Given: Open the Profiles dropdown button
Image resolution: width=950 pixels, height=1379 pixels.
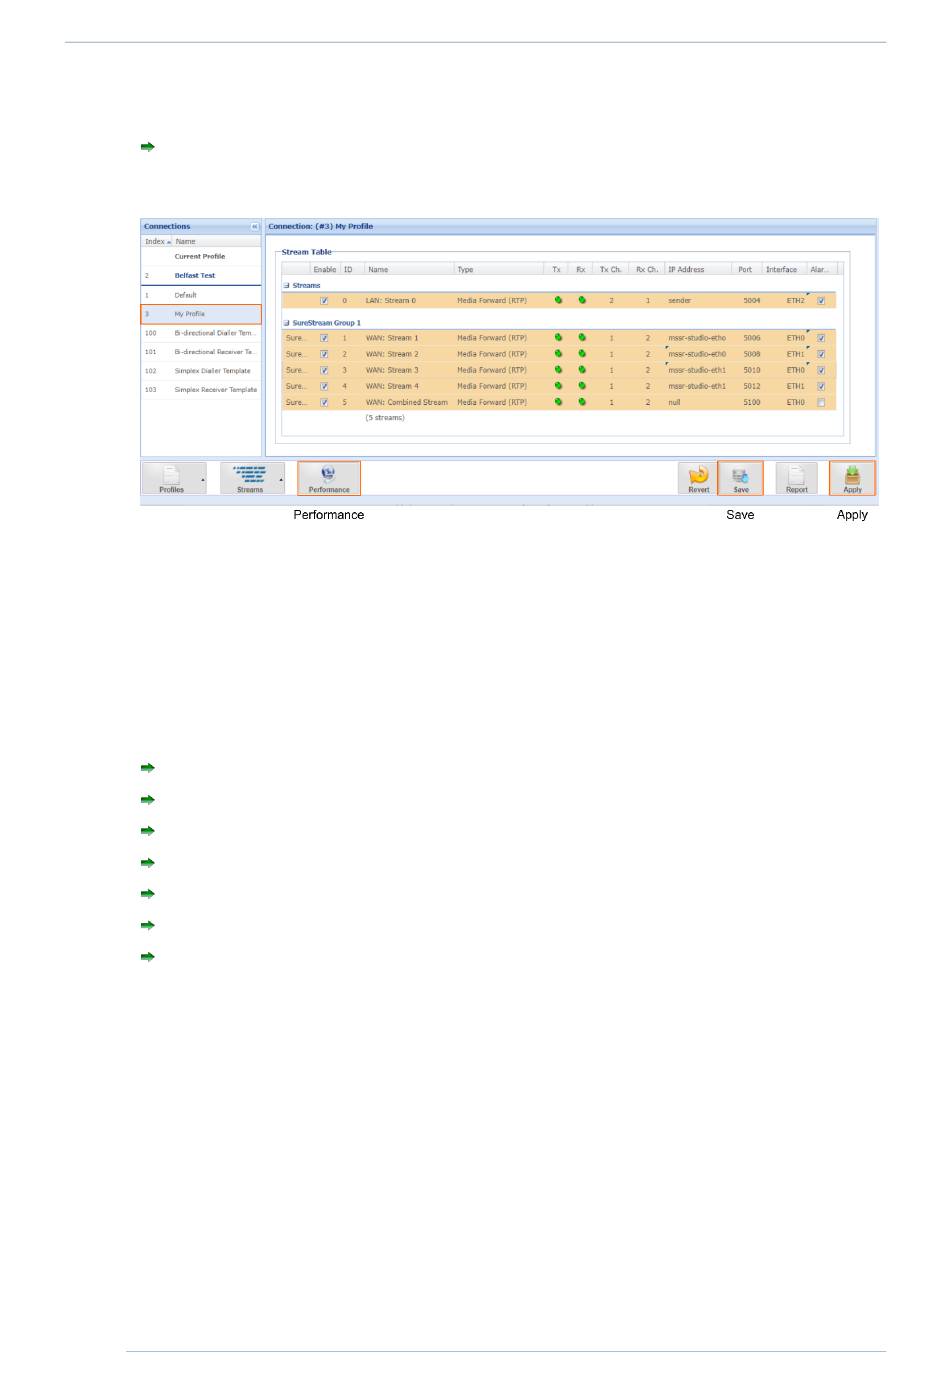Looking at the screenshot, I should 175,478.
